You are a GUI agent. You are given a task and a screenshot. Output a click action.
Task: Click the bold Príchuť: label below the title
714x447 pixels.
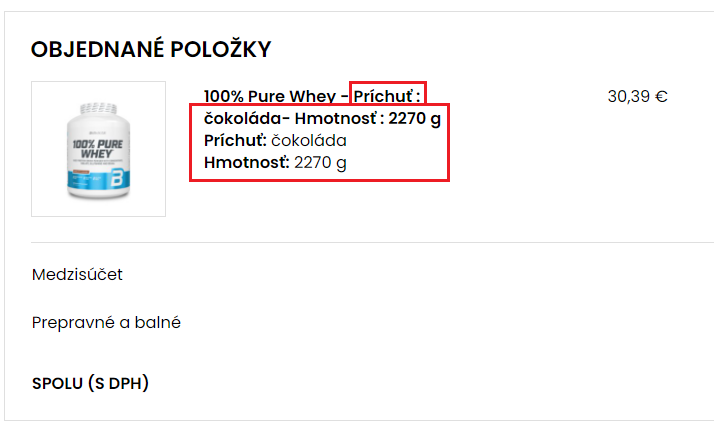(x=235, y=141)
